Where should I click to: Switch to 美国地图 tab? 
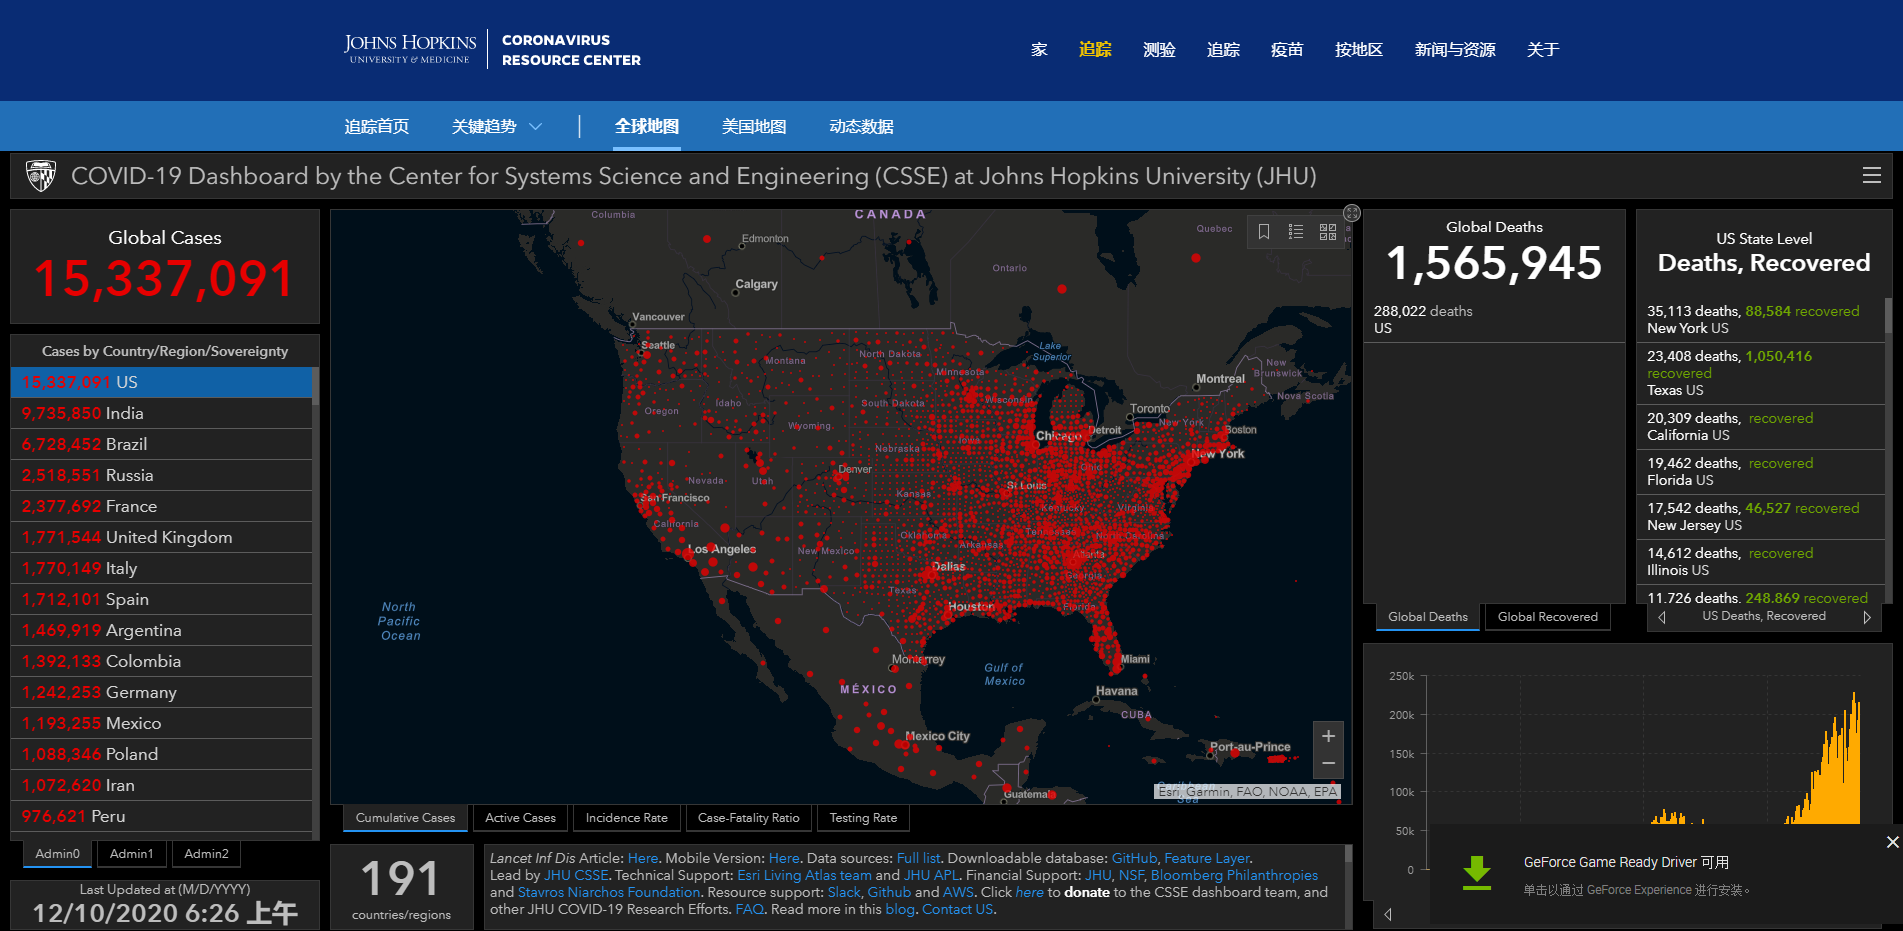pyautogui.click(x=754, y=127)
